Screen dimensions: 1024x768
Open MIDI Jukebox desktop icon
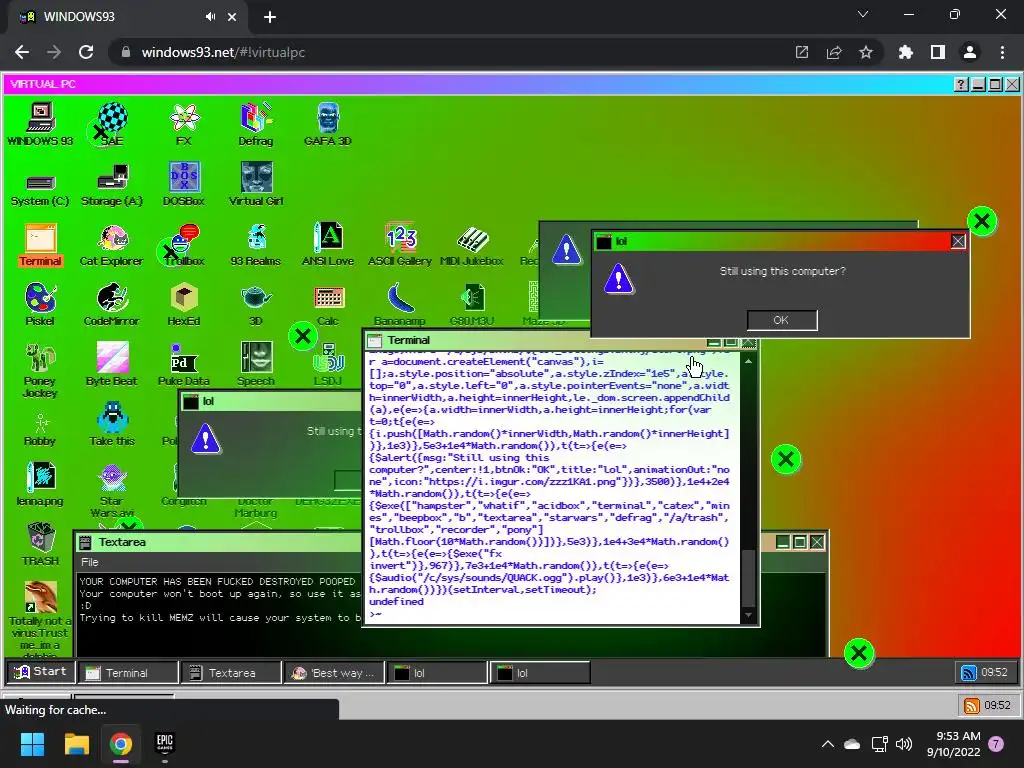click(472, 246)
